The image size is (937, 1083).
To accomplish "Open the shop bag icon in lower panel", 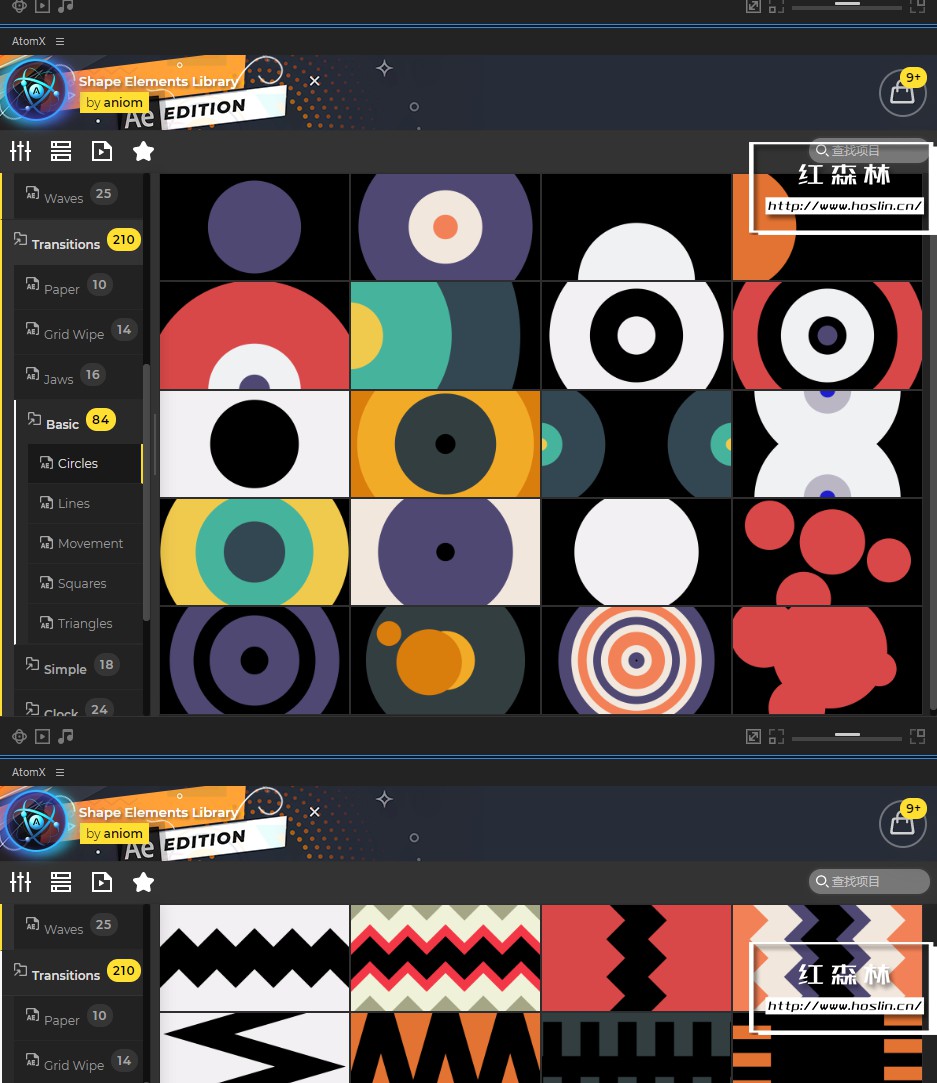I will click(902, 823).
